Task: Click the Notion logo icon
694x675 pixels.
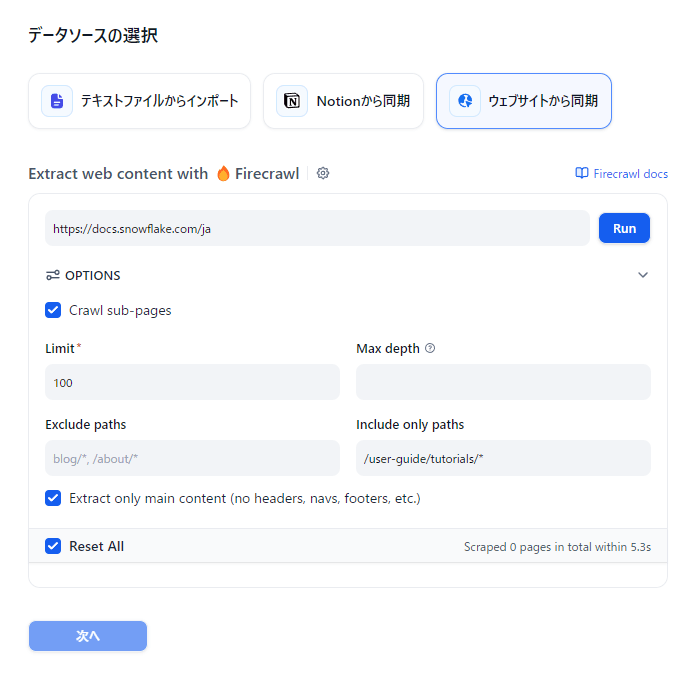Action: point(292,101)
